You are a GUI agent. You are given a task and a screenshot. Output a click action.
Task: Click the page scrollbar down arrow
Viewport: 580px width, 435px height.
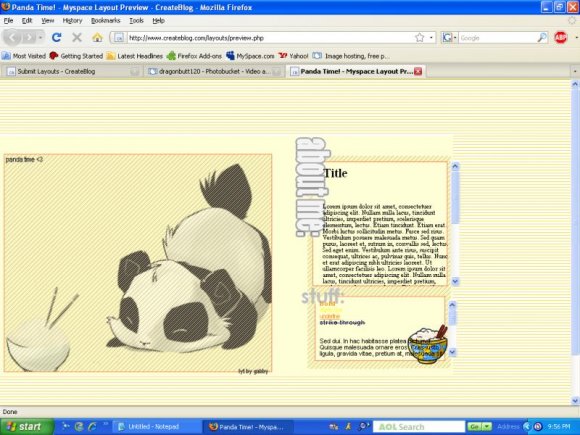(575, 401)
